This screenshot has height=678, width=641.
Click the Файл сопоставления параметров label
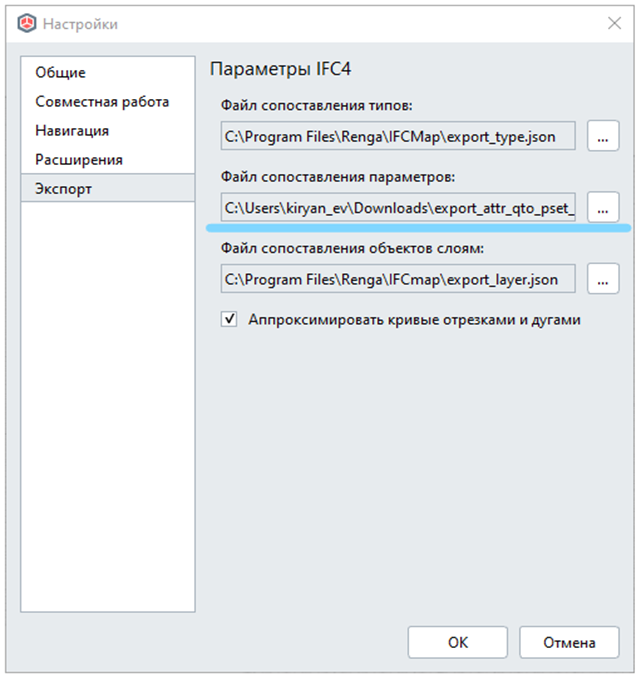point(338,177)
